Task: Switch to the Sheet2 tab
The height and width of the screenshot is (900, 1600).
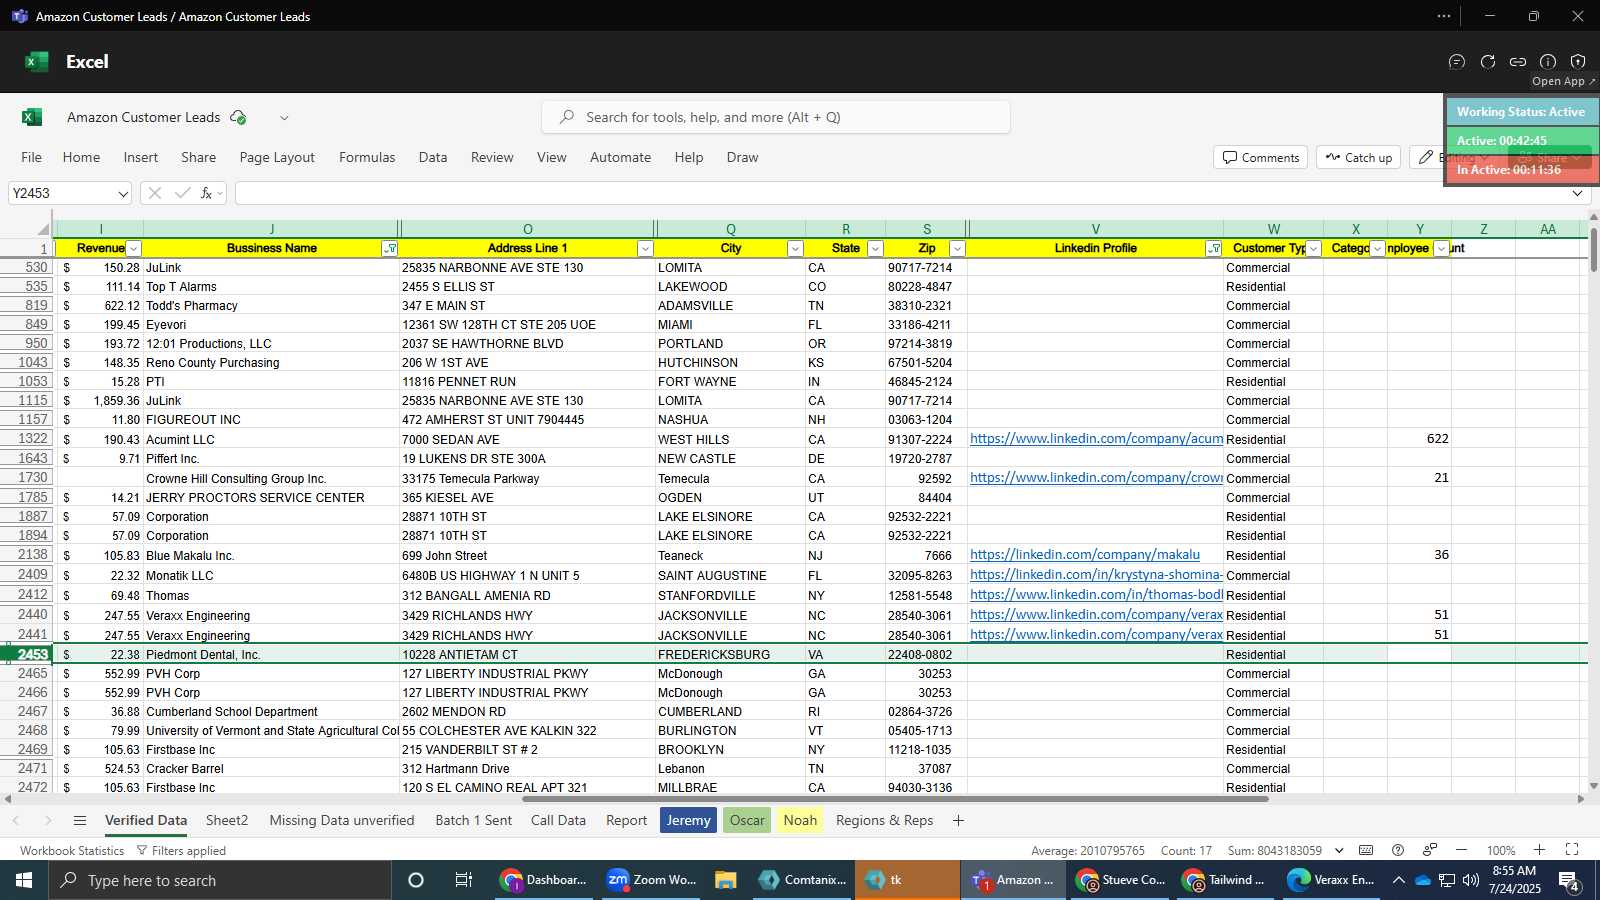Action: (227, 820)
